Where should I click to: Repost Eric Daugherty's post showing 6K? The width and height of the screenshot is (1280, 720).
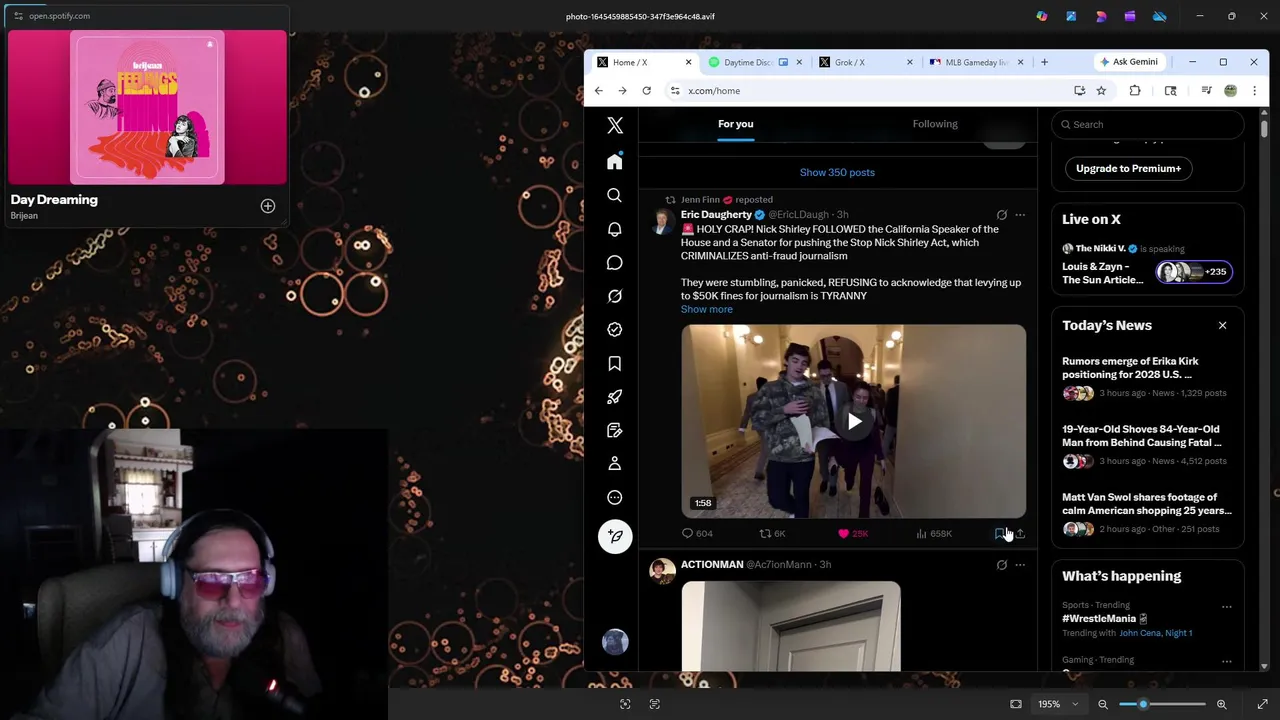772,534
